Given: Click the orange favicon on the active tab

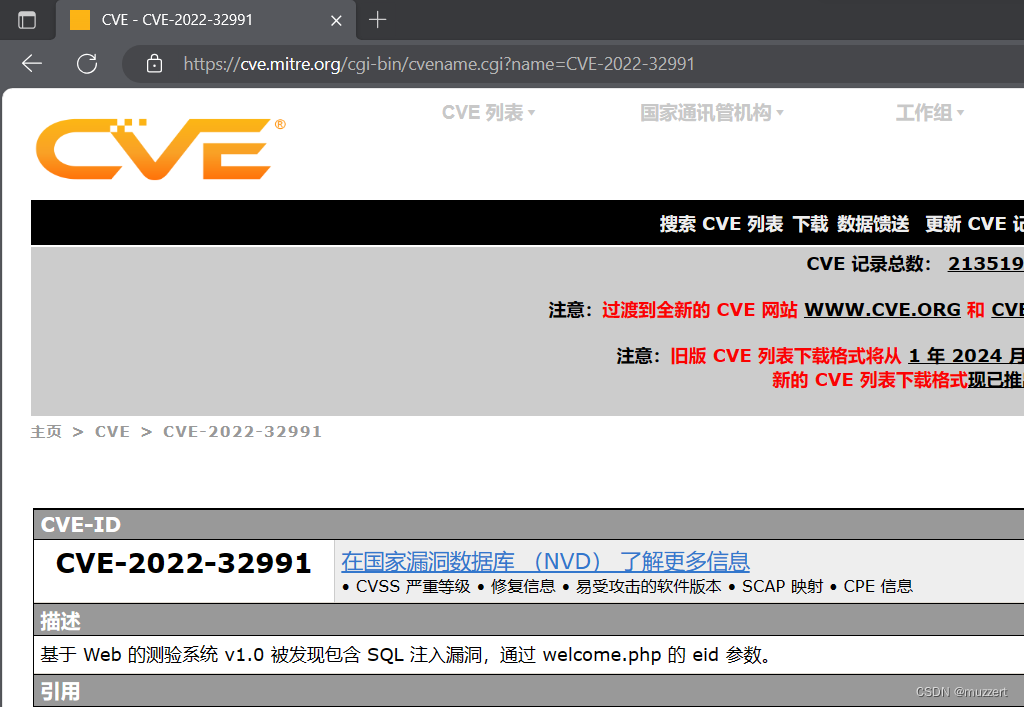Looking at the screenshot, I should tap(78, 20).
